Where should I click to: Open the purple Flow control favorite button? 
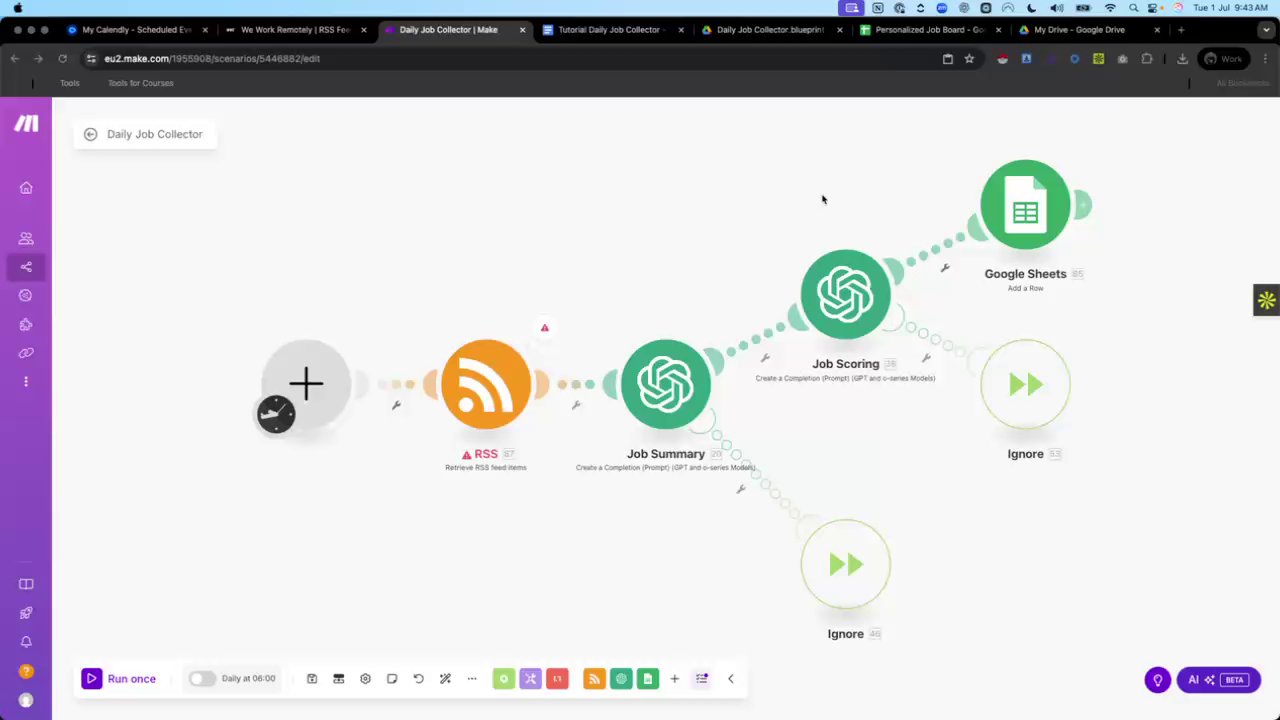tap(530, 679)
